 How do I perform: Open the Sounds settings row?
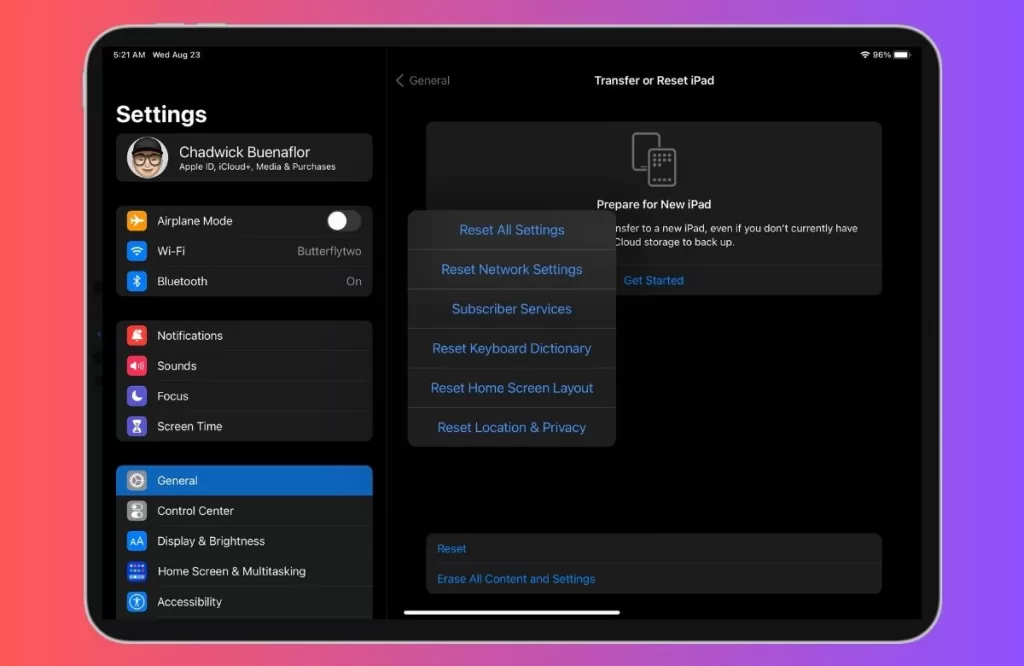244,366
